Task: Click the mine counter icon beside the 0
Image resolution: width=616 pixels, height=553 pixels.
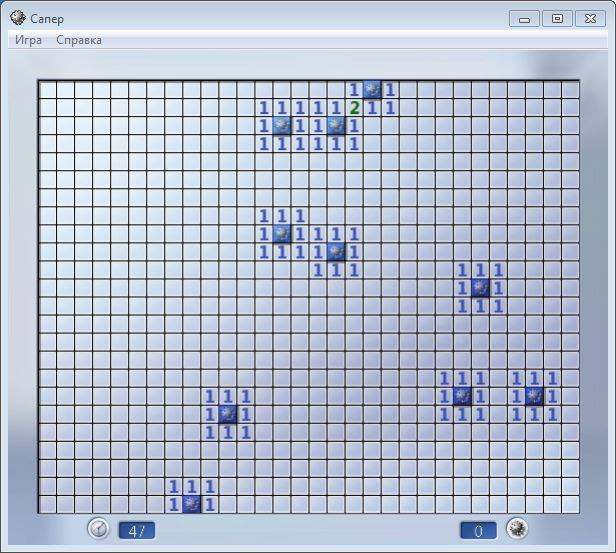Action: 517,528
